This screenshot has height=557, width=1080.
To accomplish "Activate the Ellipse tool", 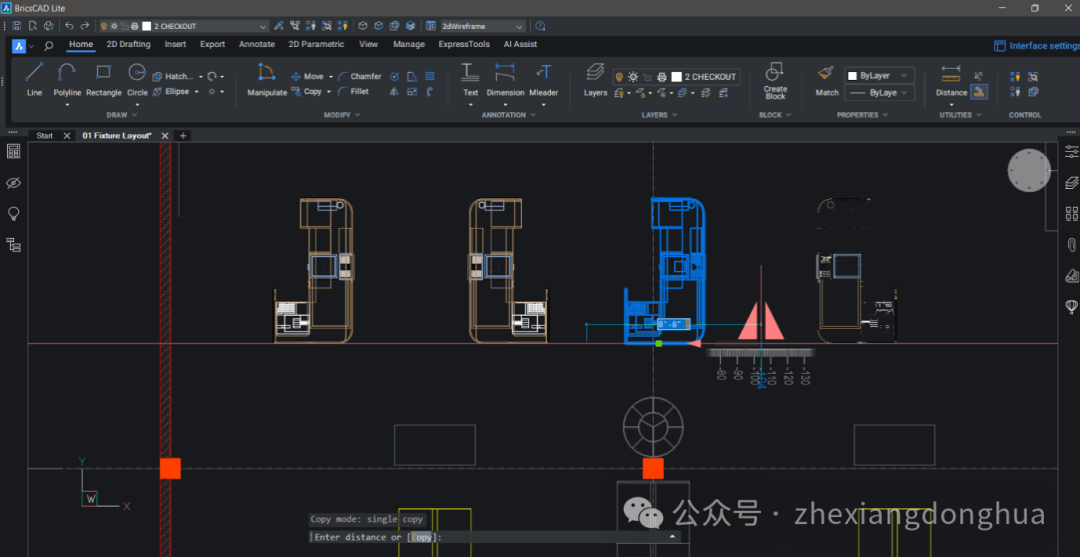I will (172, 91).
